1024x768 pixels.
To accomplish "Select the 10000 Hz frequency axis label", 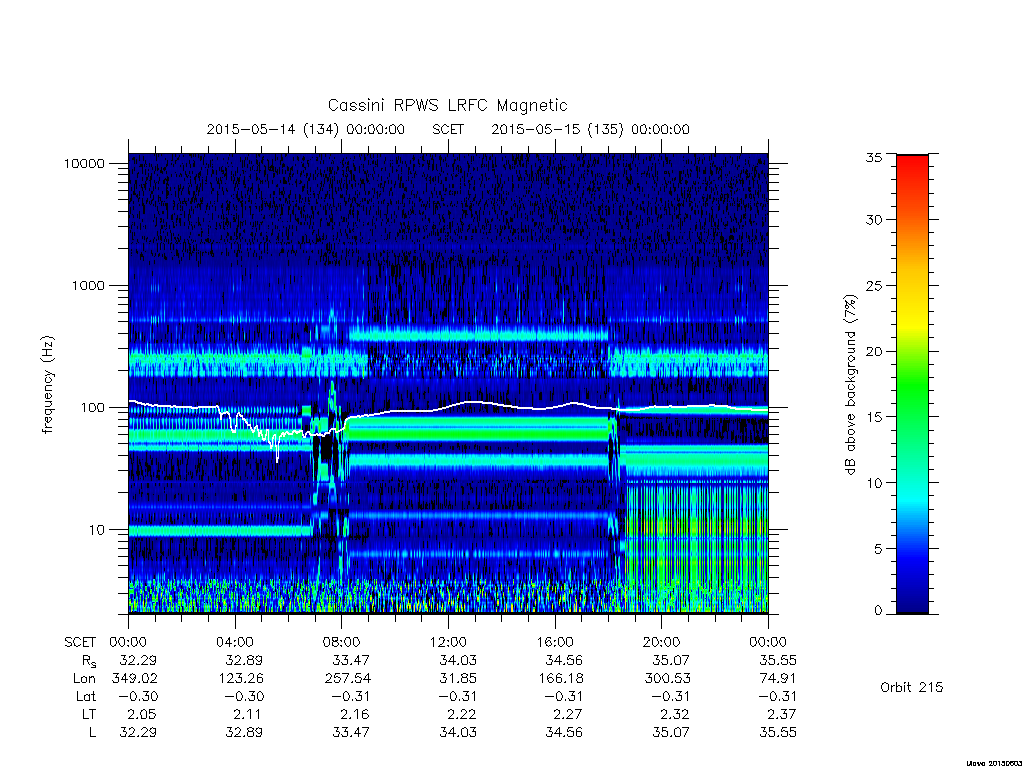I will 84,163.
